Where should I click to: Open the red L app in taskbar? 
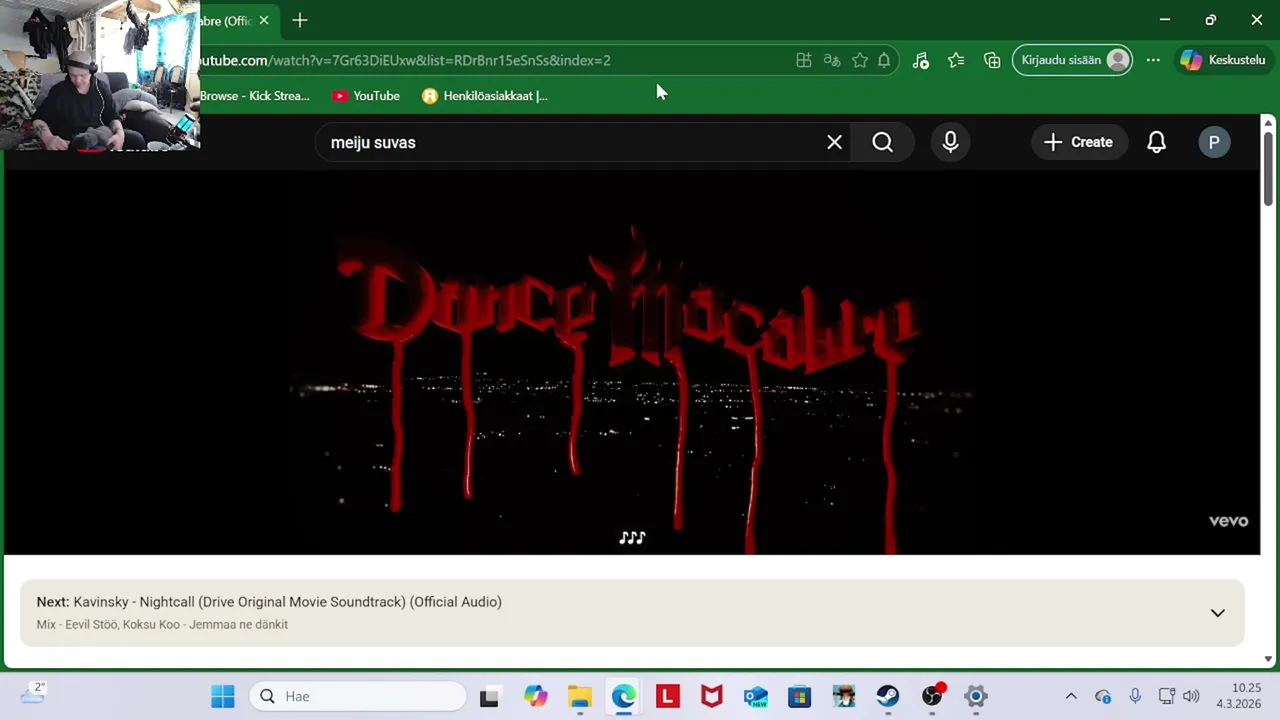click(x=668, y=696)
